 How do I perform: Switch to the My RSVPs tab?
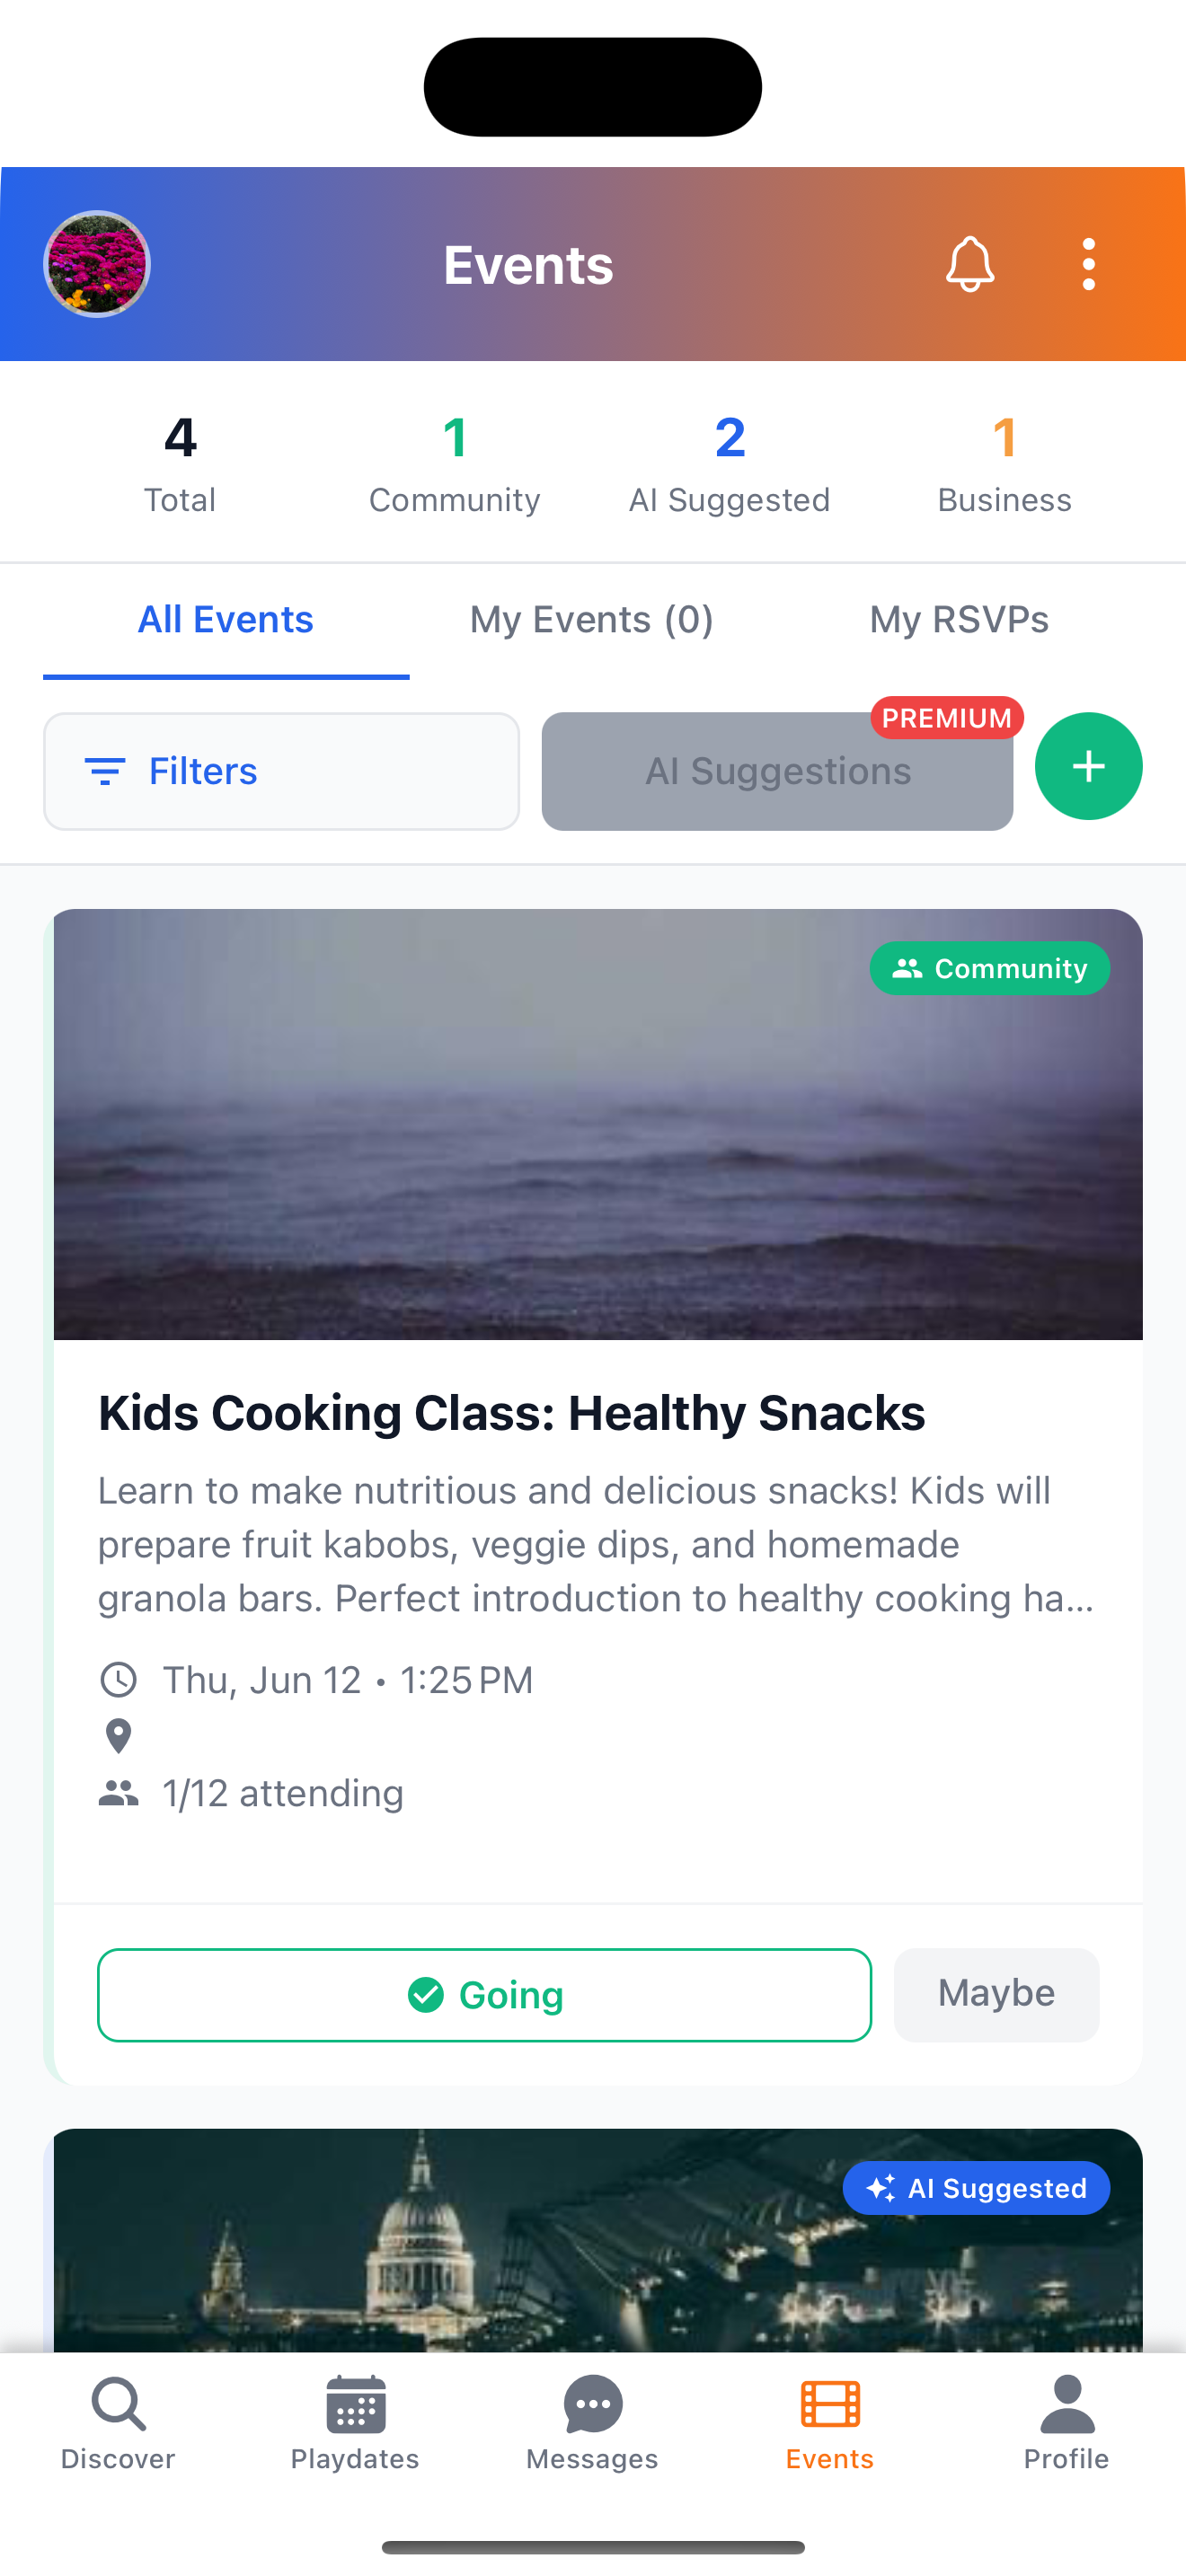pos(958,620)
